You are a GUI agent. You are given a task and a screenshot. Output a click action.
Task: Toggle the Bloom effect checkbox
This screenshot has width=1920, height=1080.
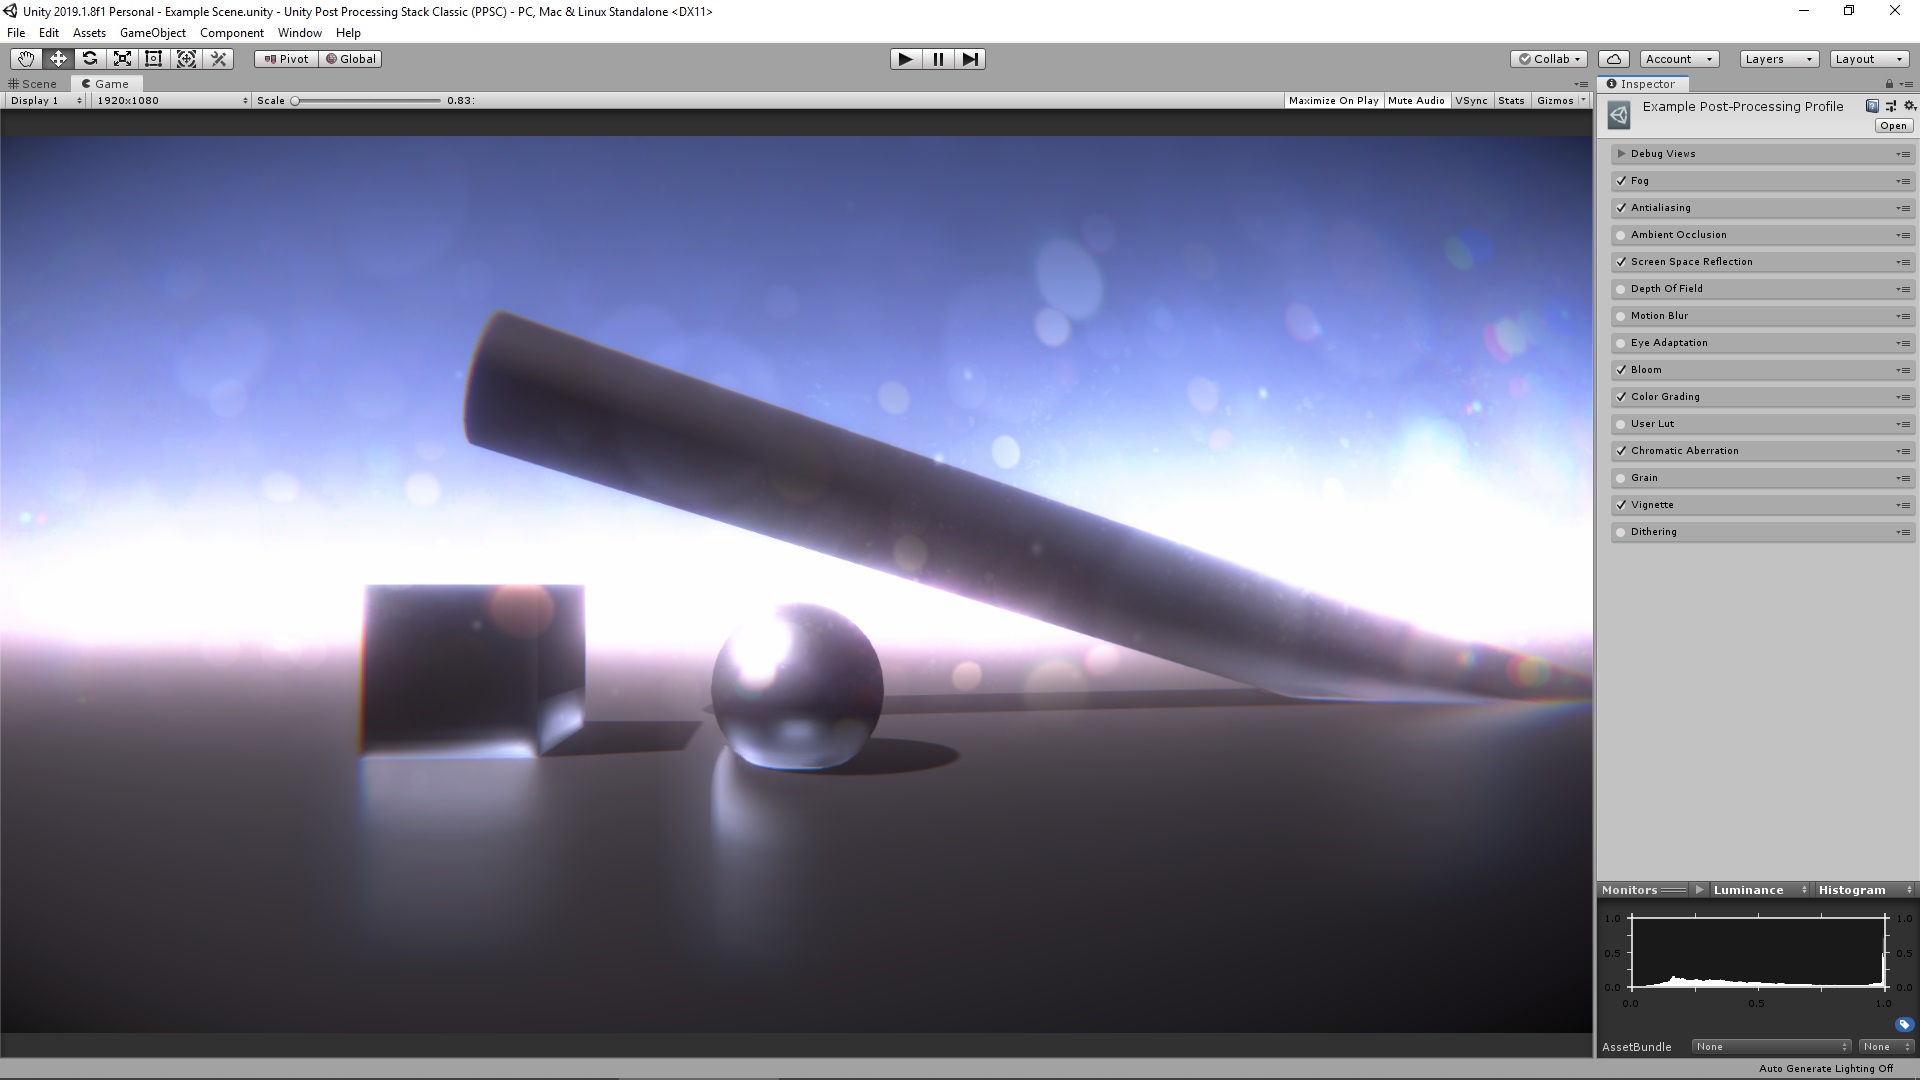coord(1621,370)
